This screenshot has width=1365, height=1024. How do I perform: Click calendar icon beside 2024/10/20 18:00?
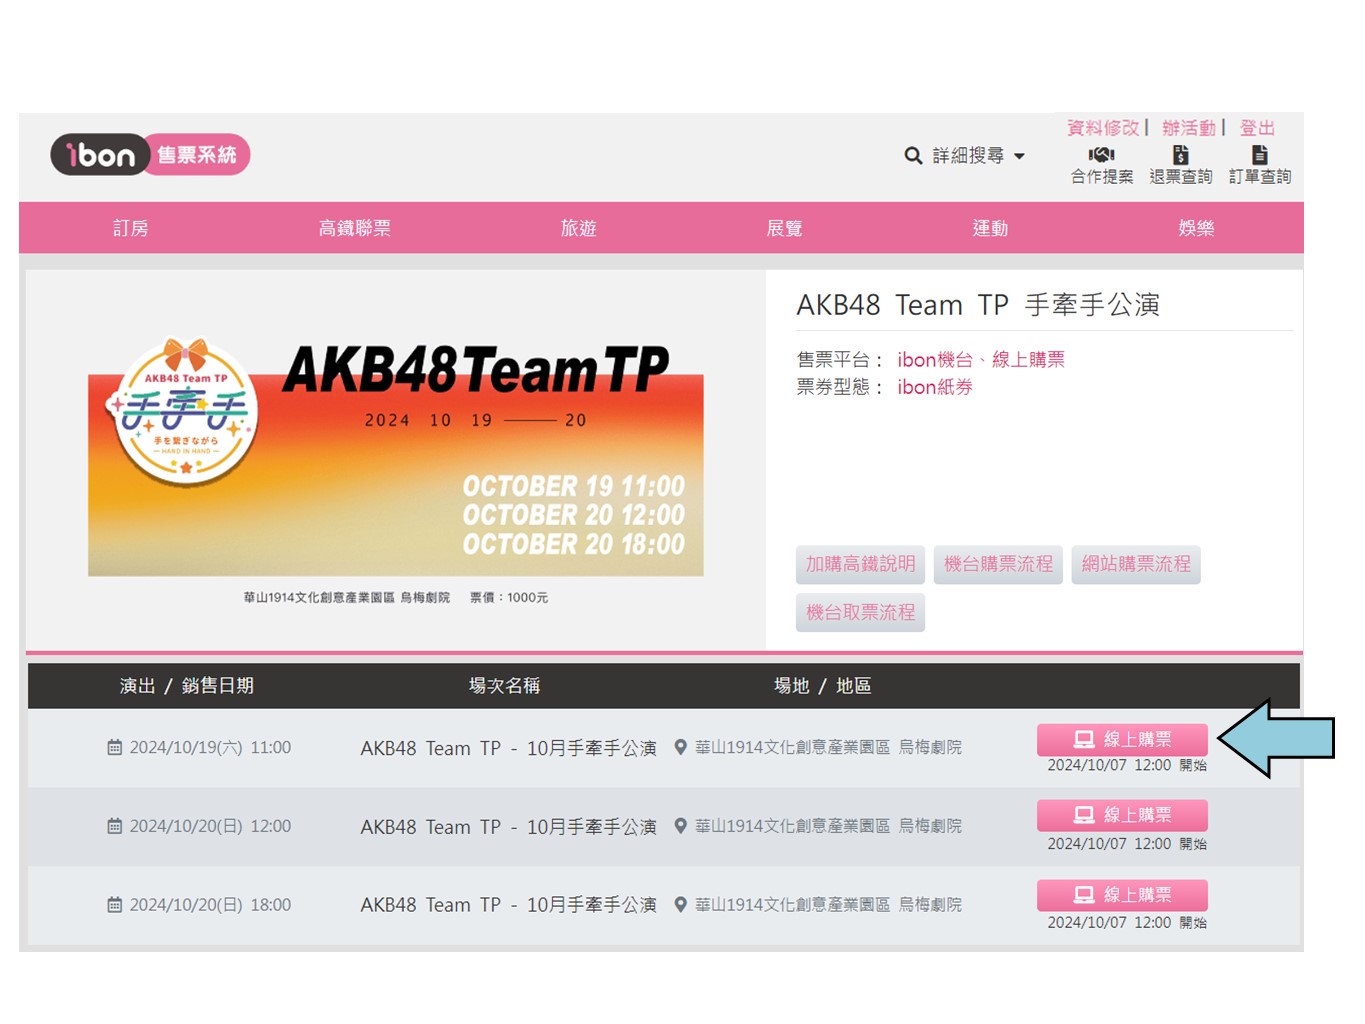point(115,905)
